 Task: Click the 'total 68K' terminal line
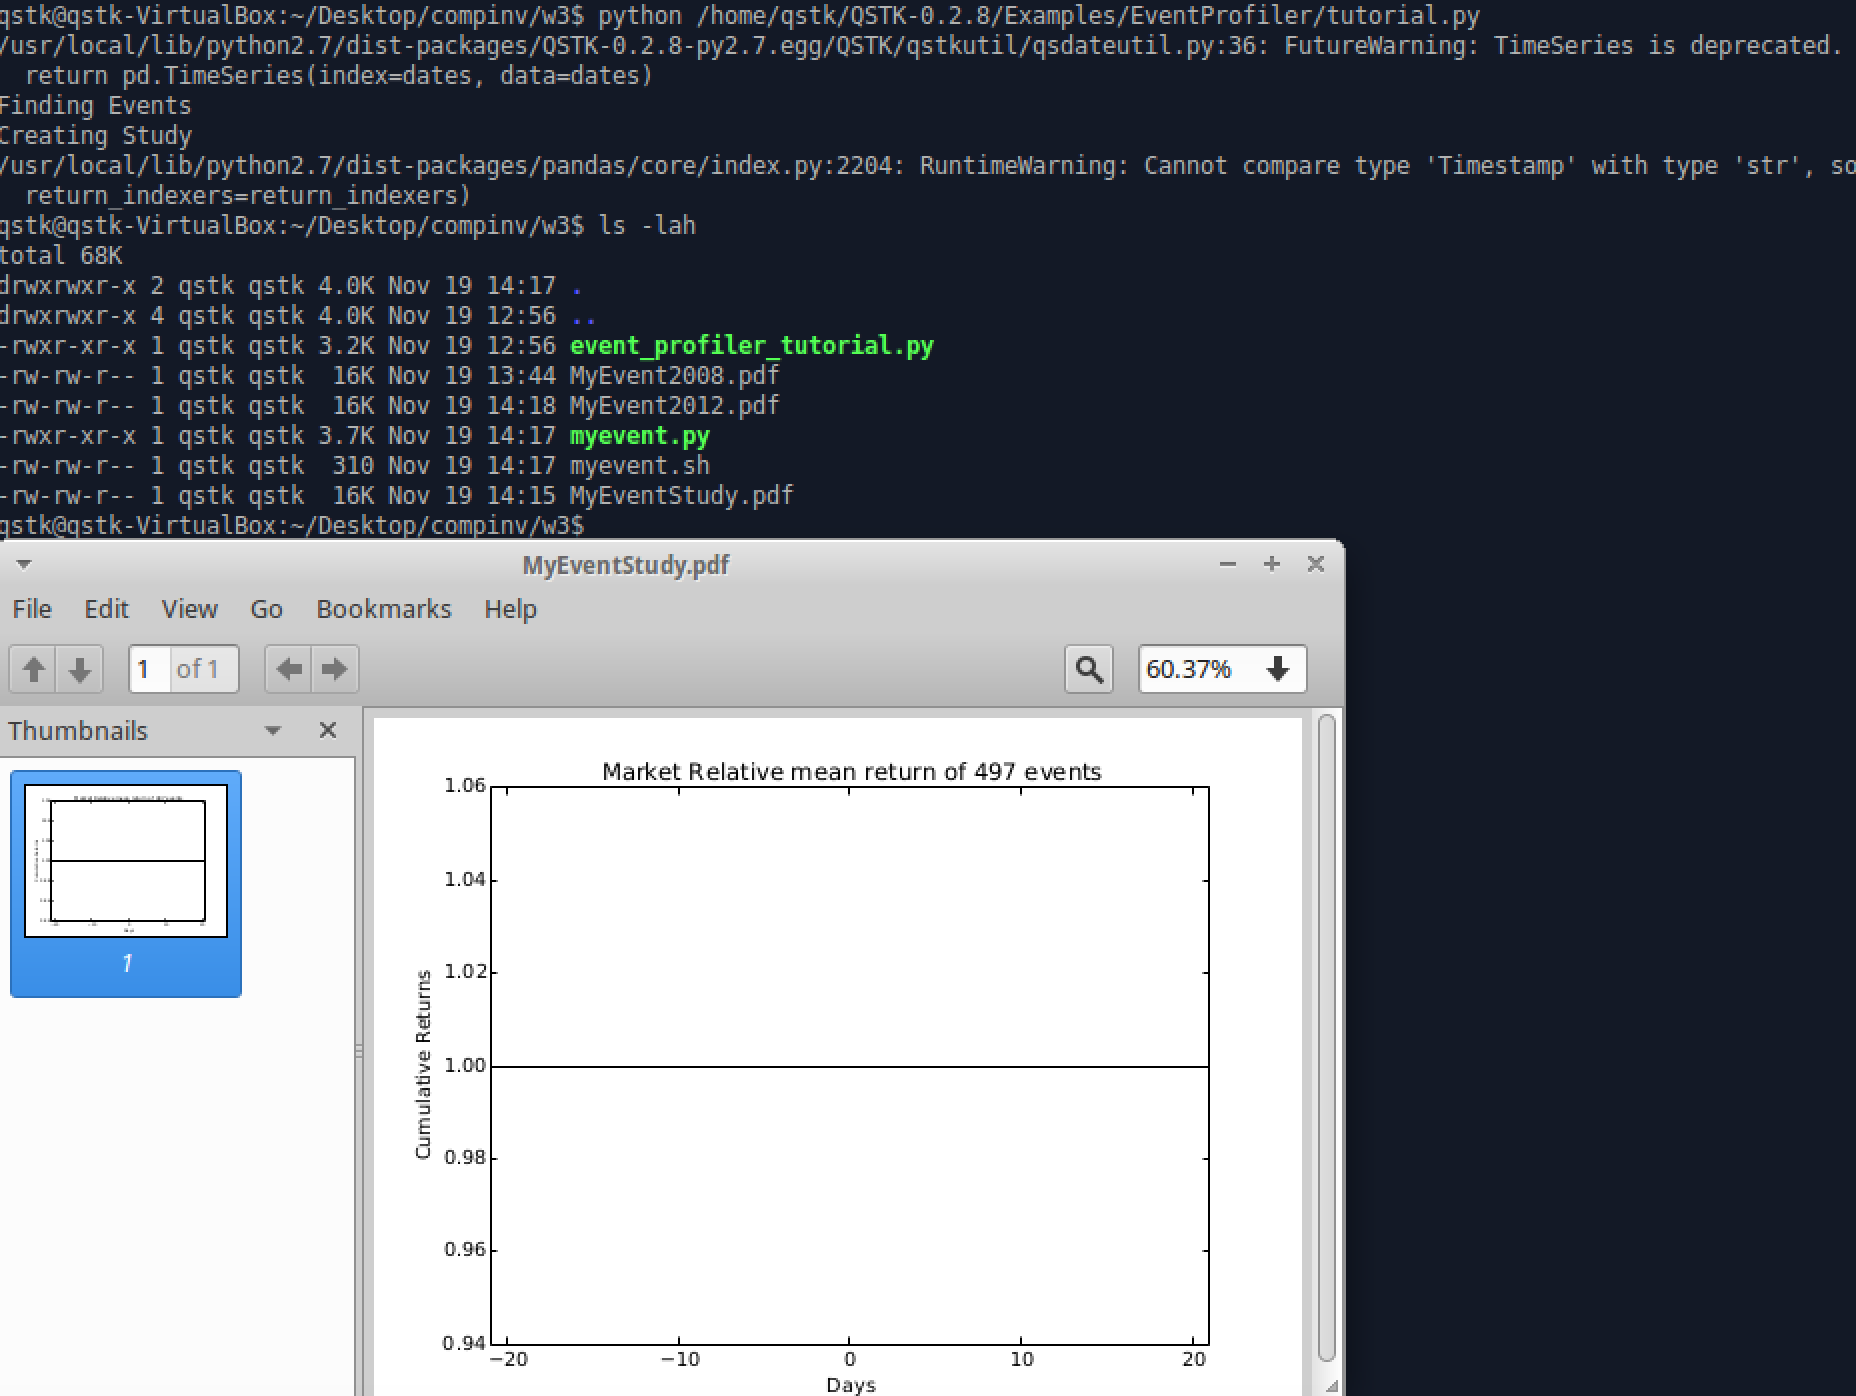(x=61, y=256)
